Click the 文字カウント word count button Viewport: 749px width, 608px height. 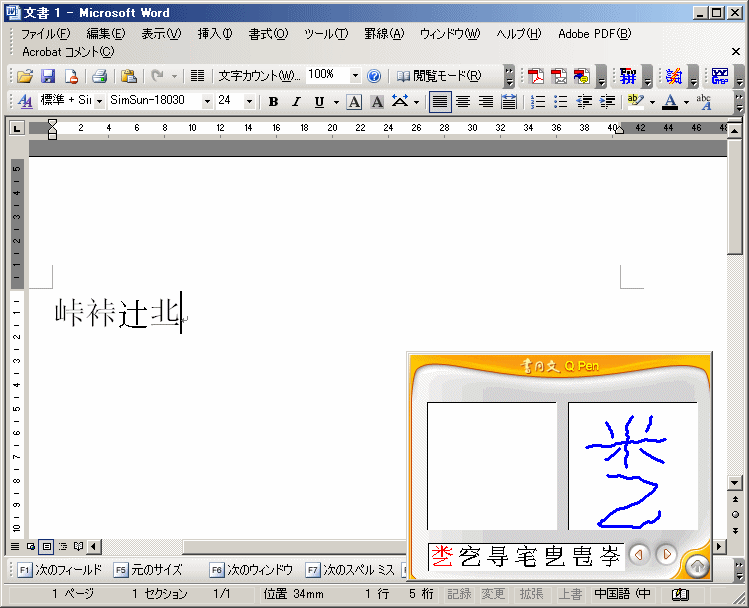258,76
